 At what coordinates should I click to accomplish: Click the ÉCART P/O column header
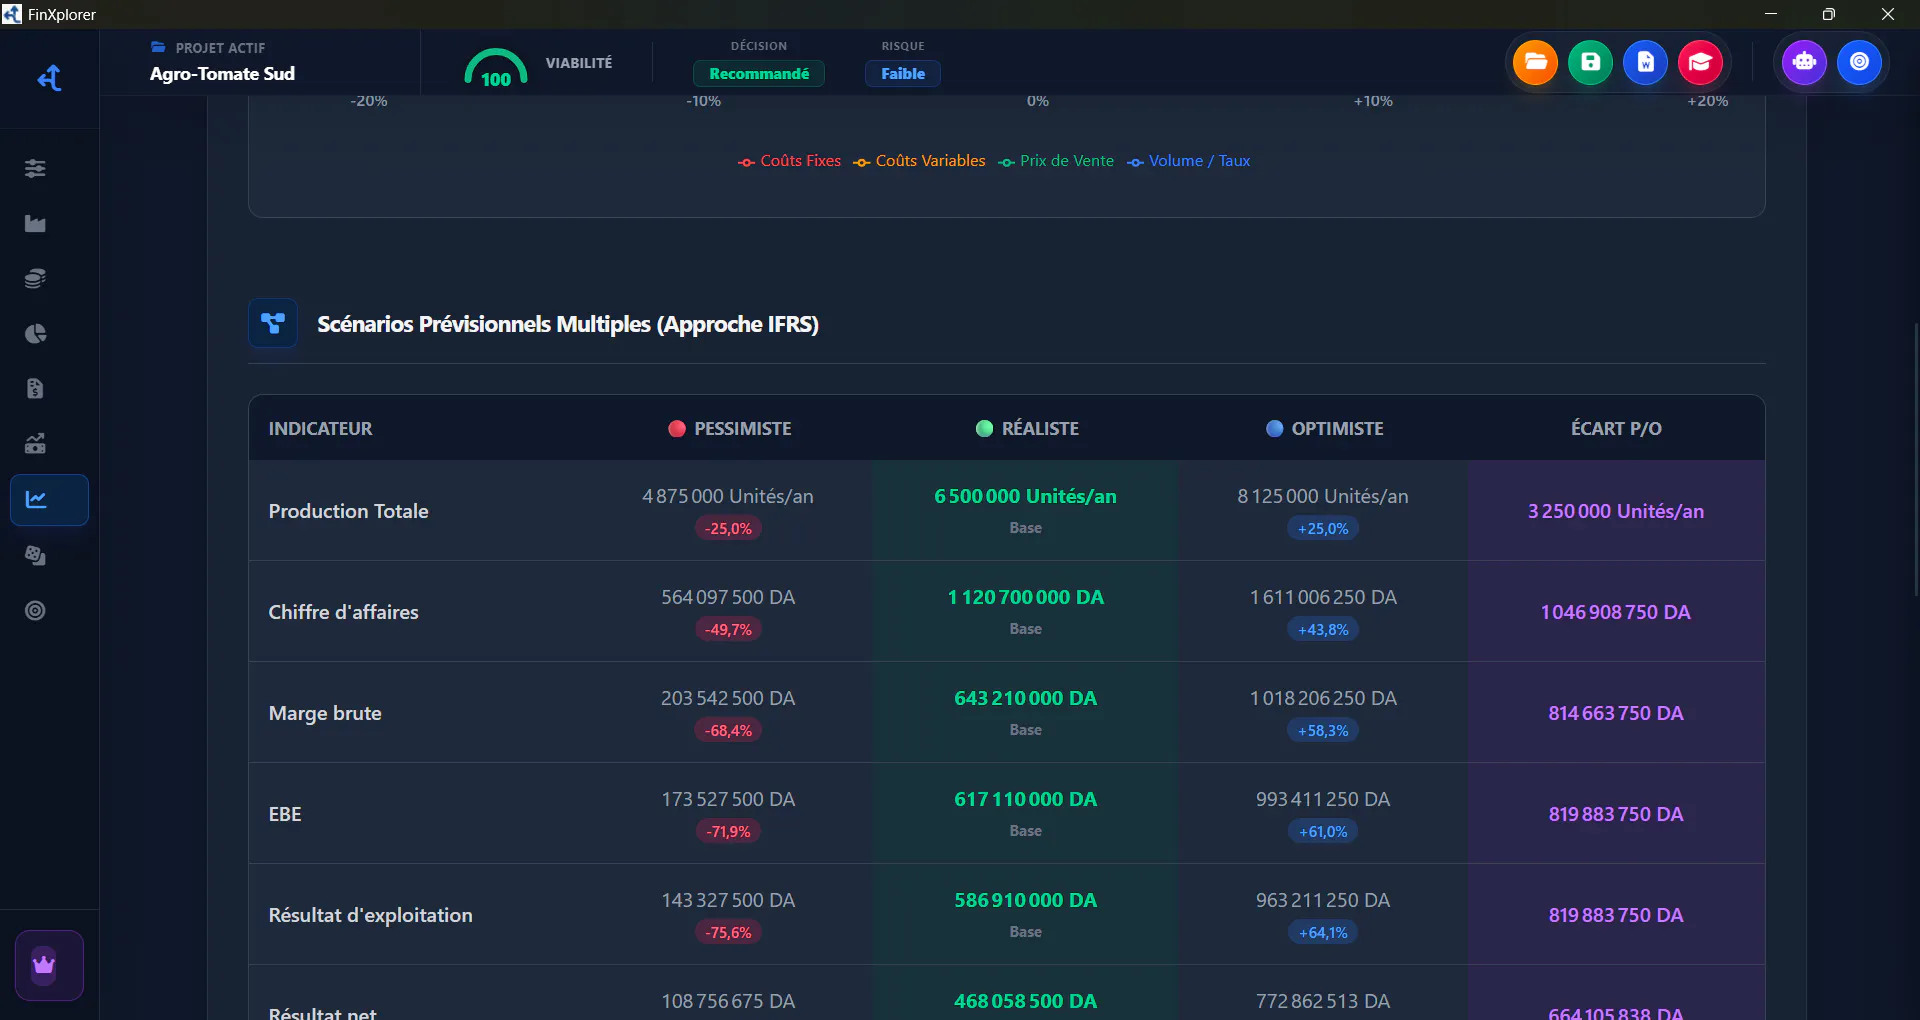tap(1616, 429)
